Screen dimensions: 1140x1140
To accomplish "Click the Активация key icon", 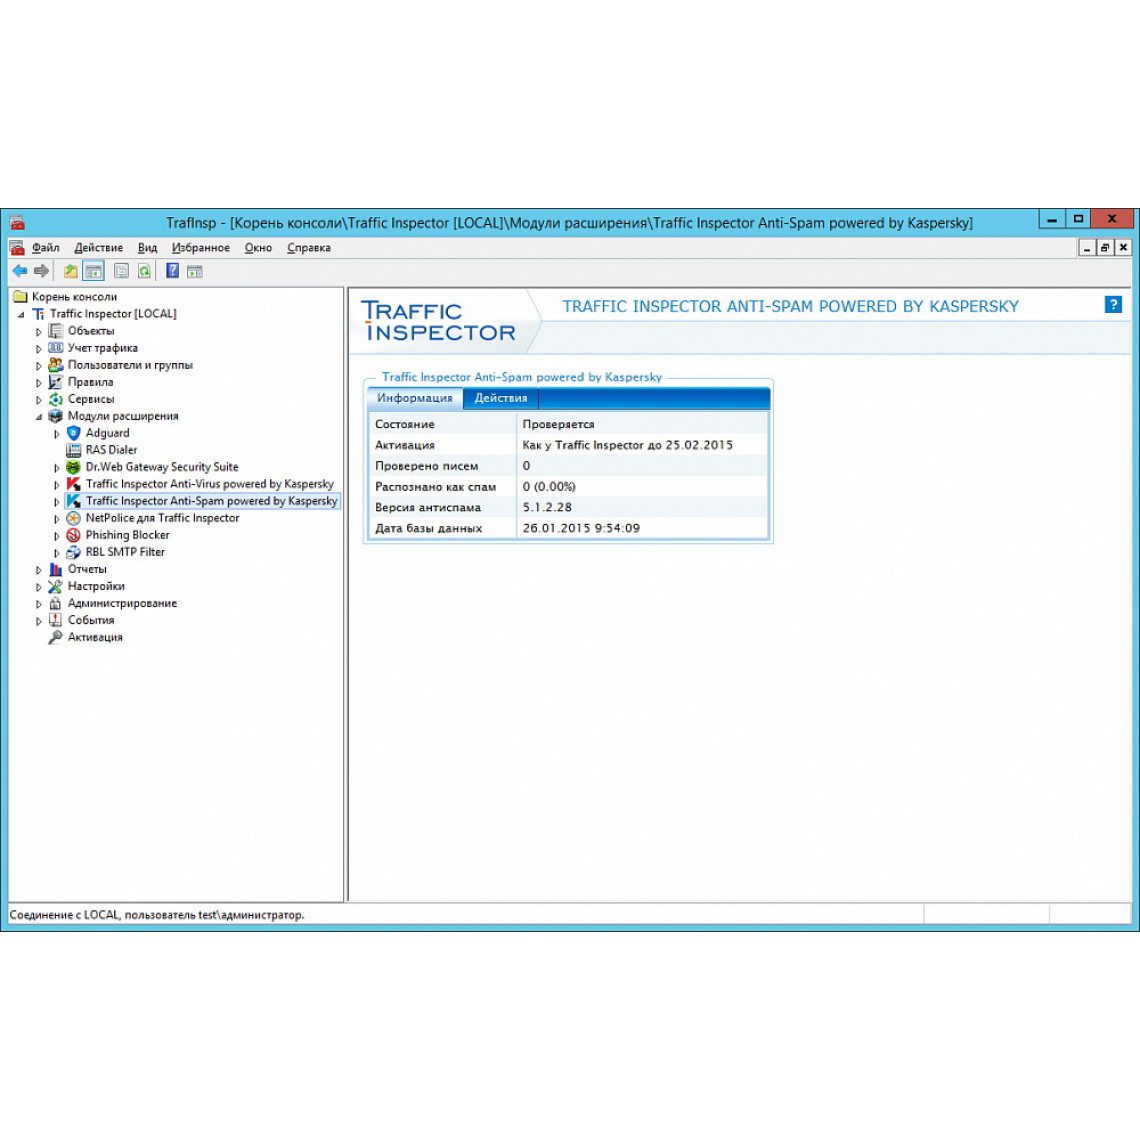I will 55,637.
